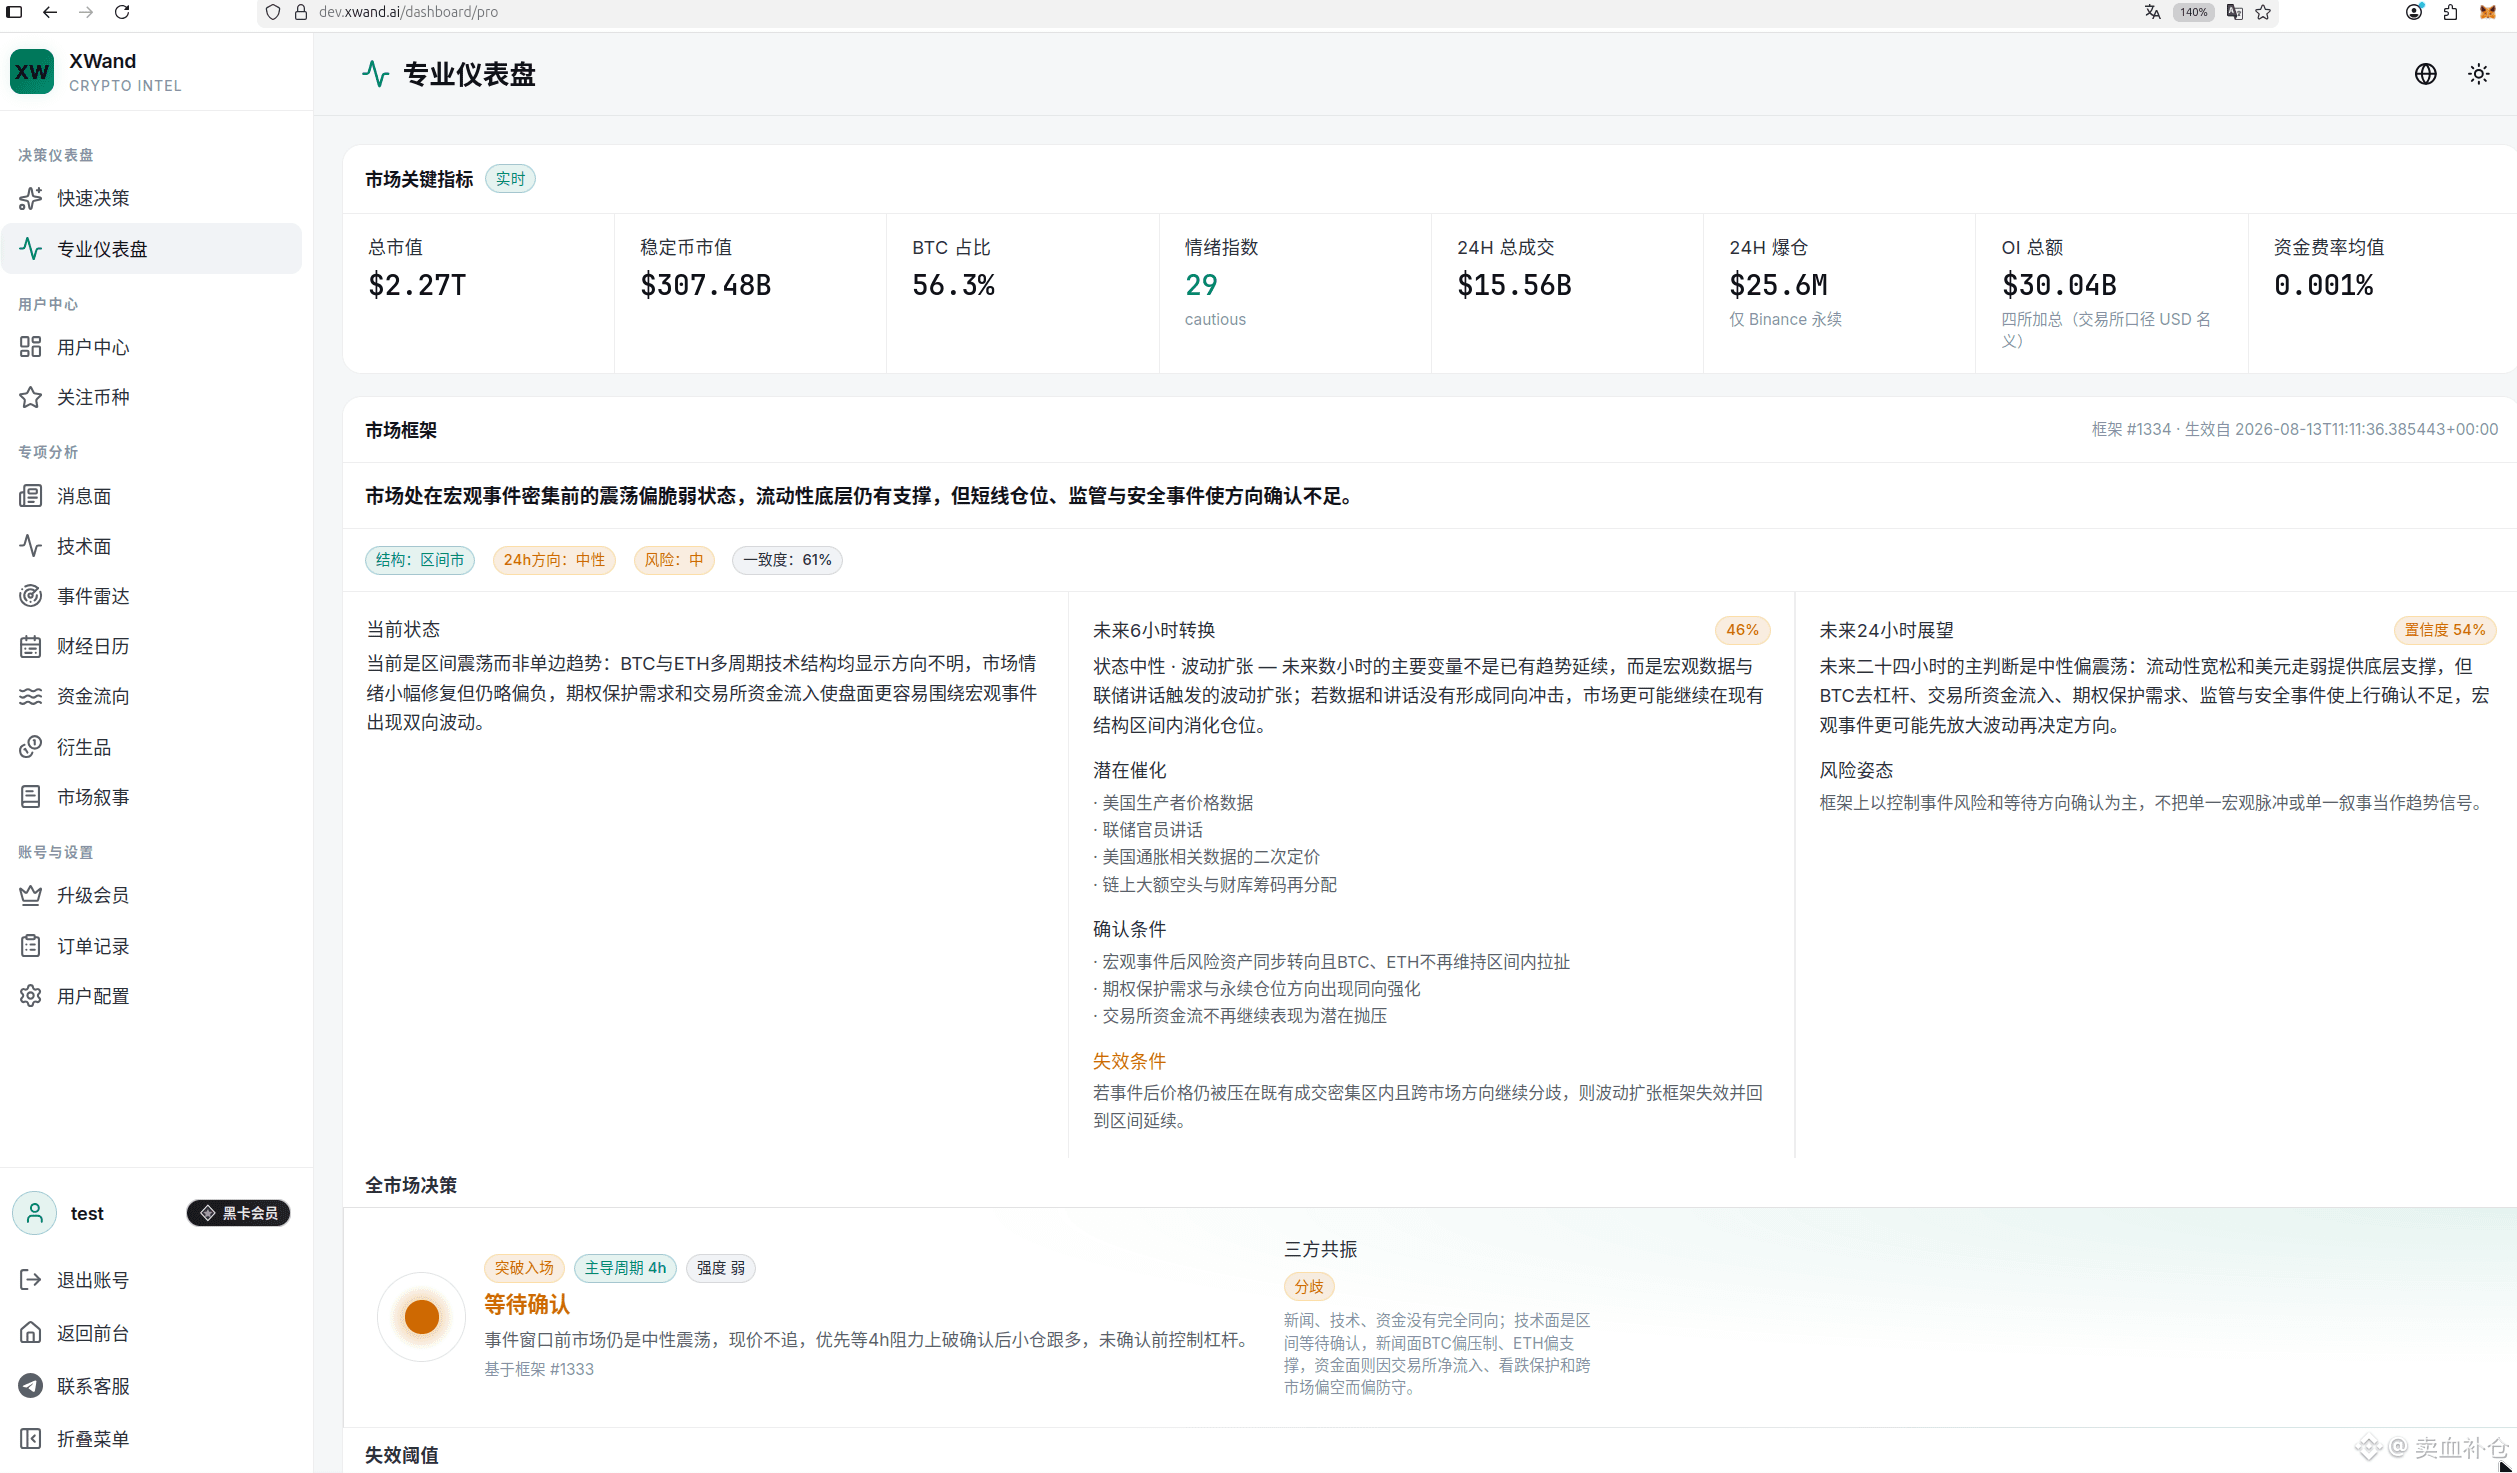The height and width of the screenshot is (1473, 2517).
Task: Click the XWand logo icon
Action: pyautogui.click(x=32, y=72)
